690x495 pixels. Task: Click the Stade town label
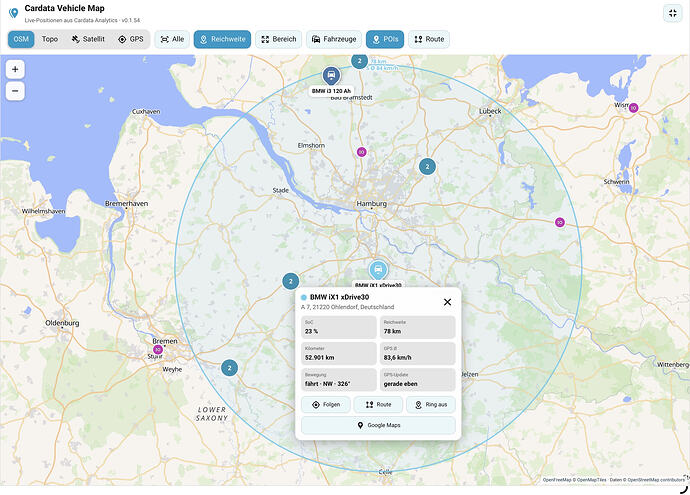(280, 191)
